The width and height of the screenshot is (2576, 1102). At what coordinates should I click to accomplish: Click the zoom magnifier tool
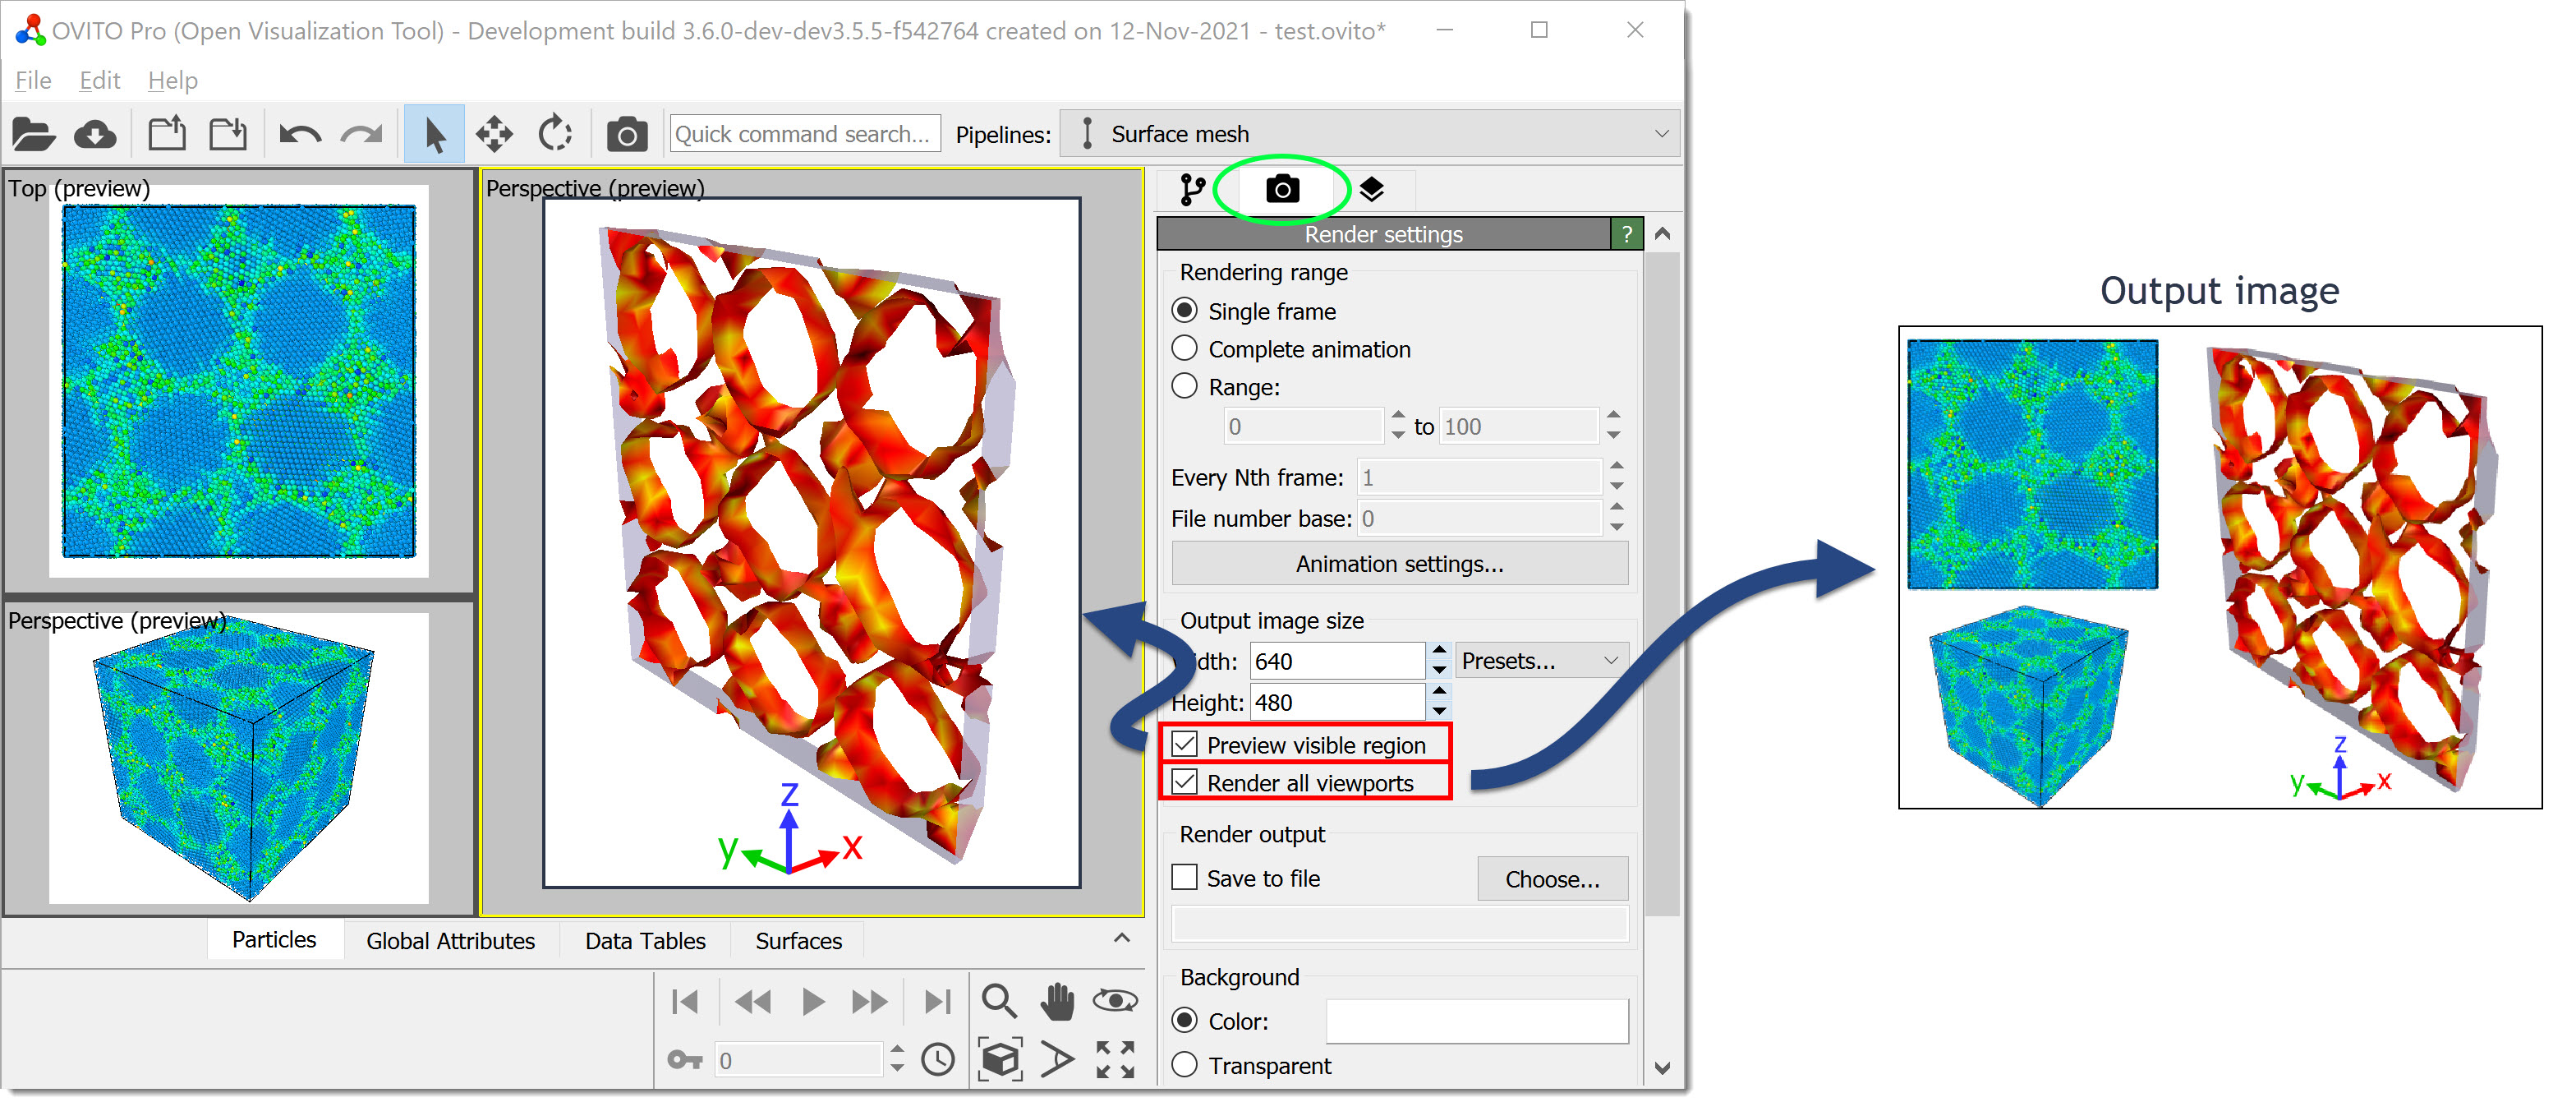[x=998, y=1001]
